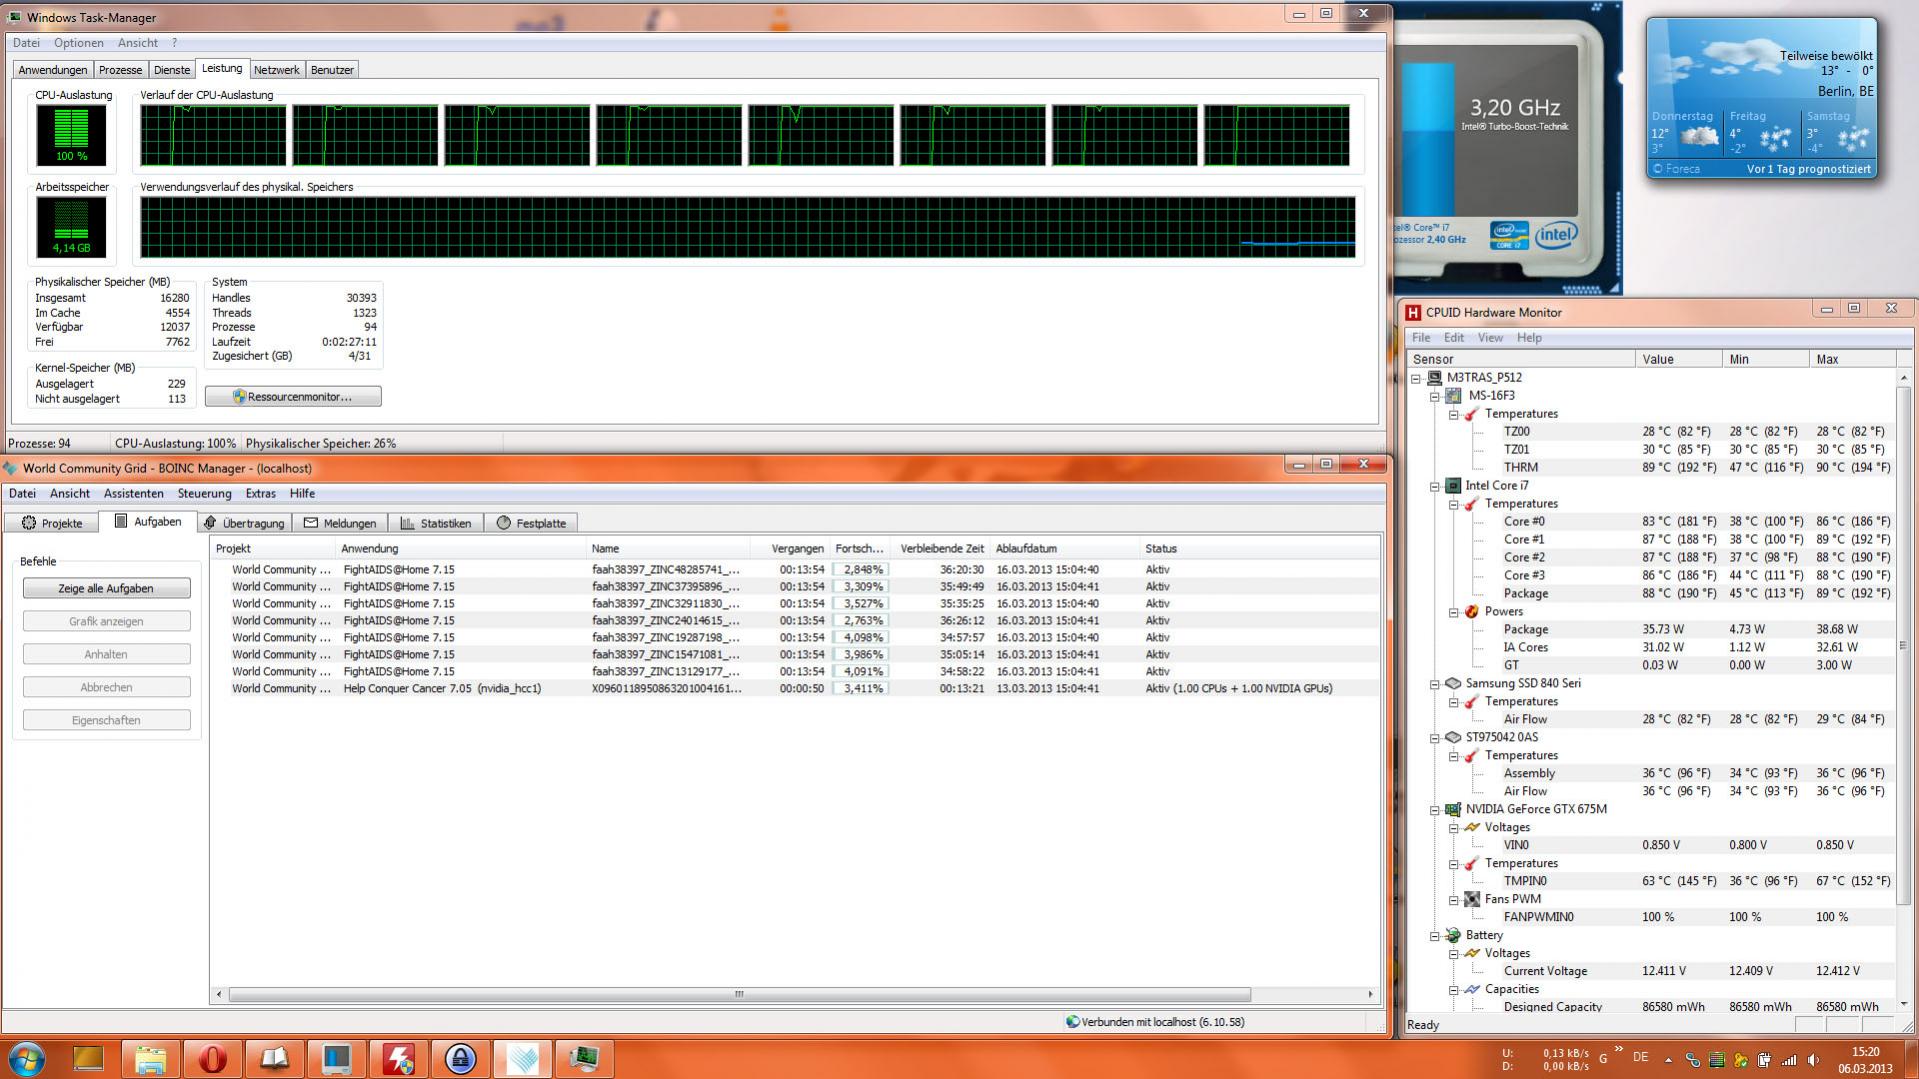Open Windows Explorer from the taskbar
This screenshot has width=1919, height=1079.
pos(150,1059)
